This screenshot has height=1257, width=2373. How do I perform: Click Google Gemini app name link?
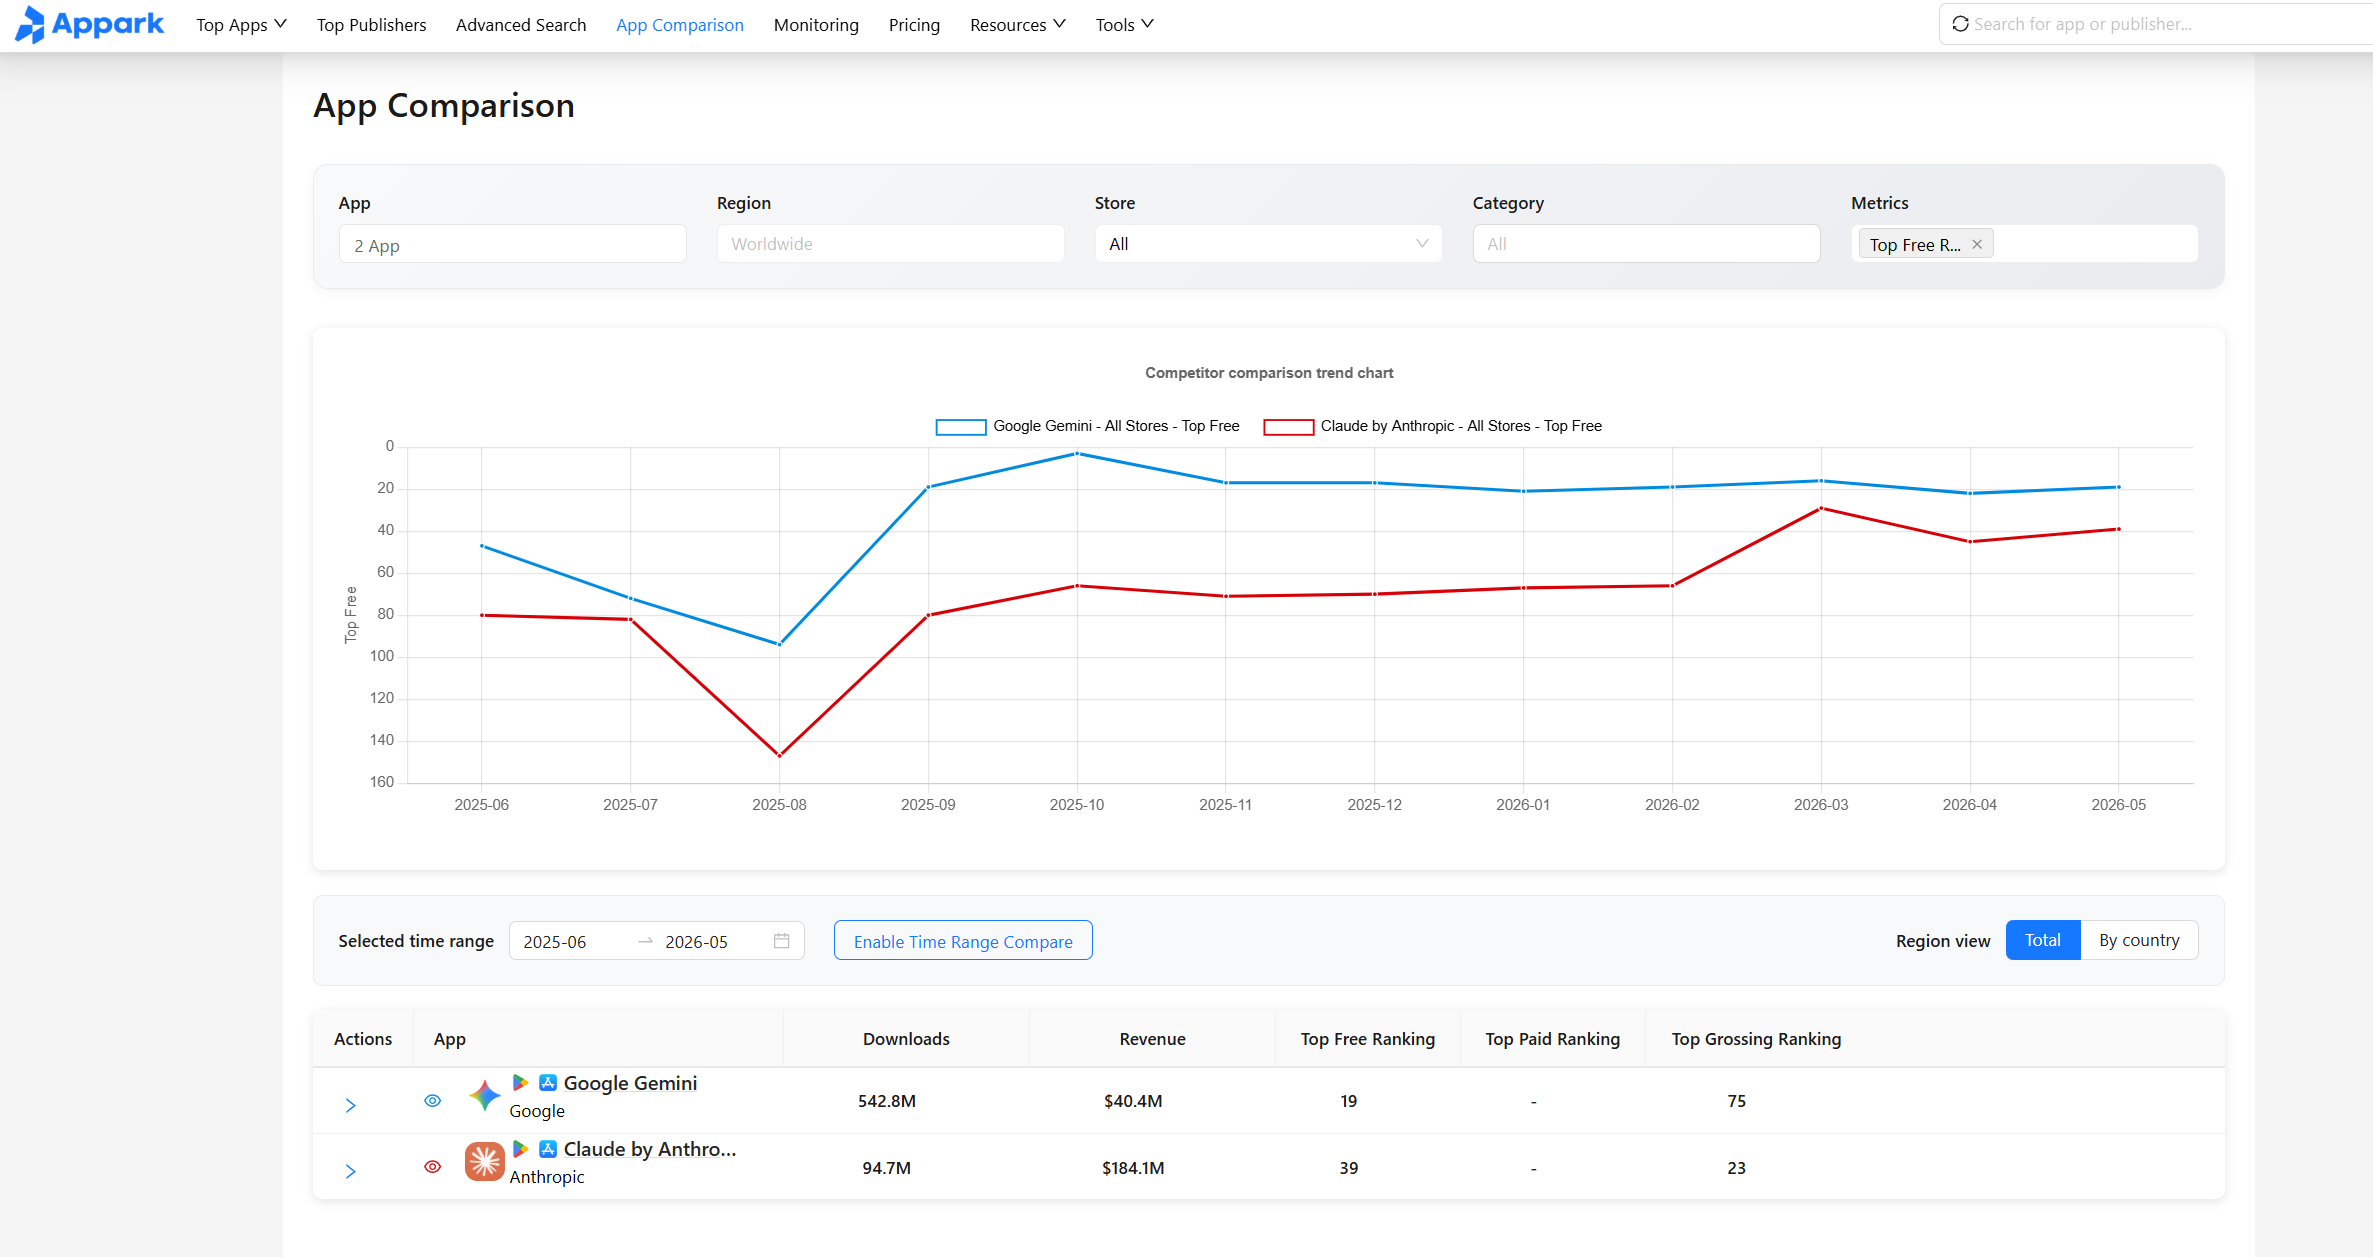click(x=630, y=1083)
